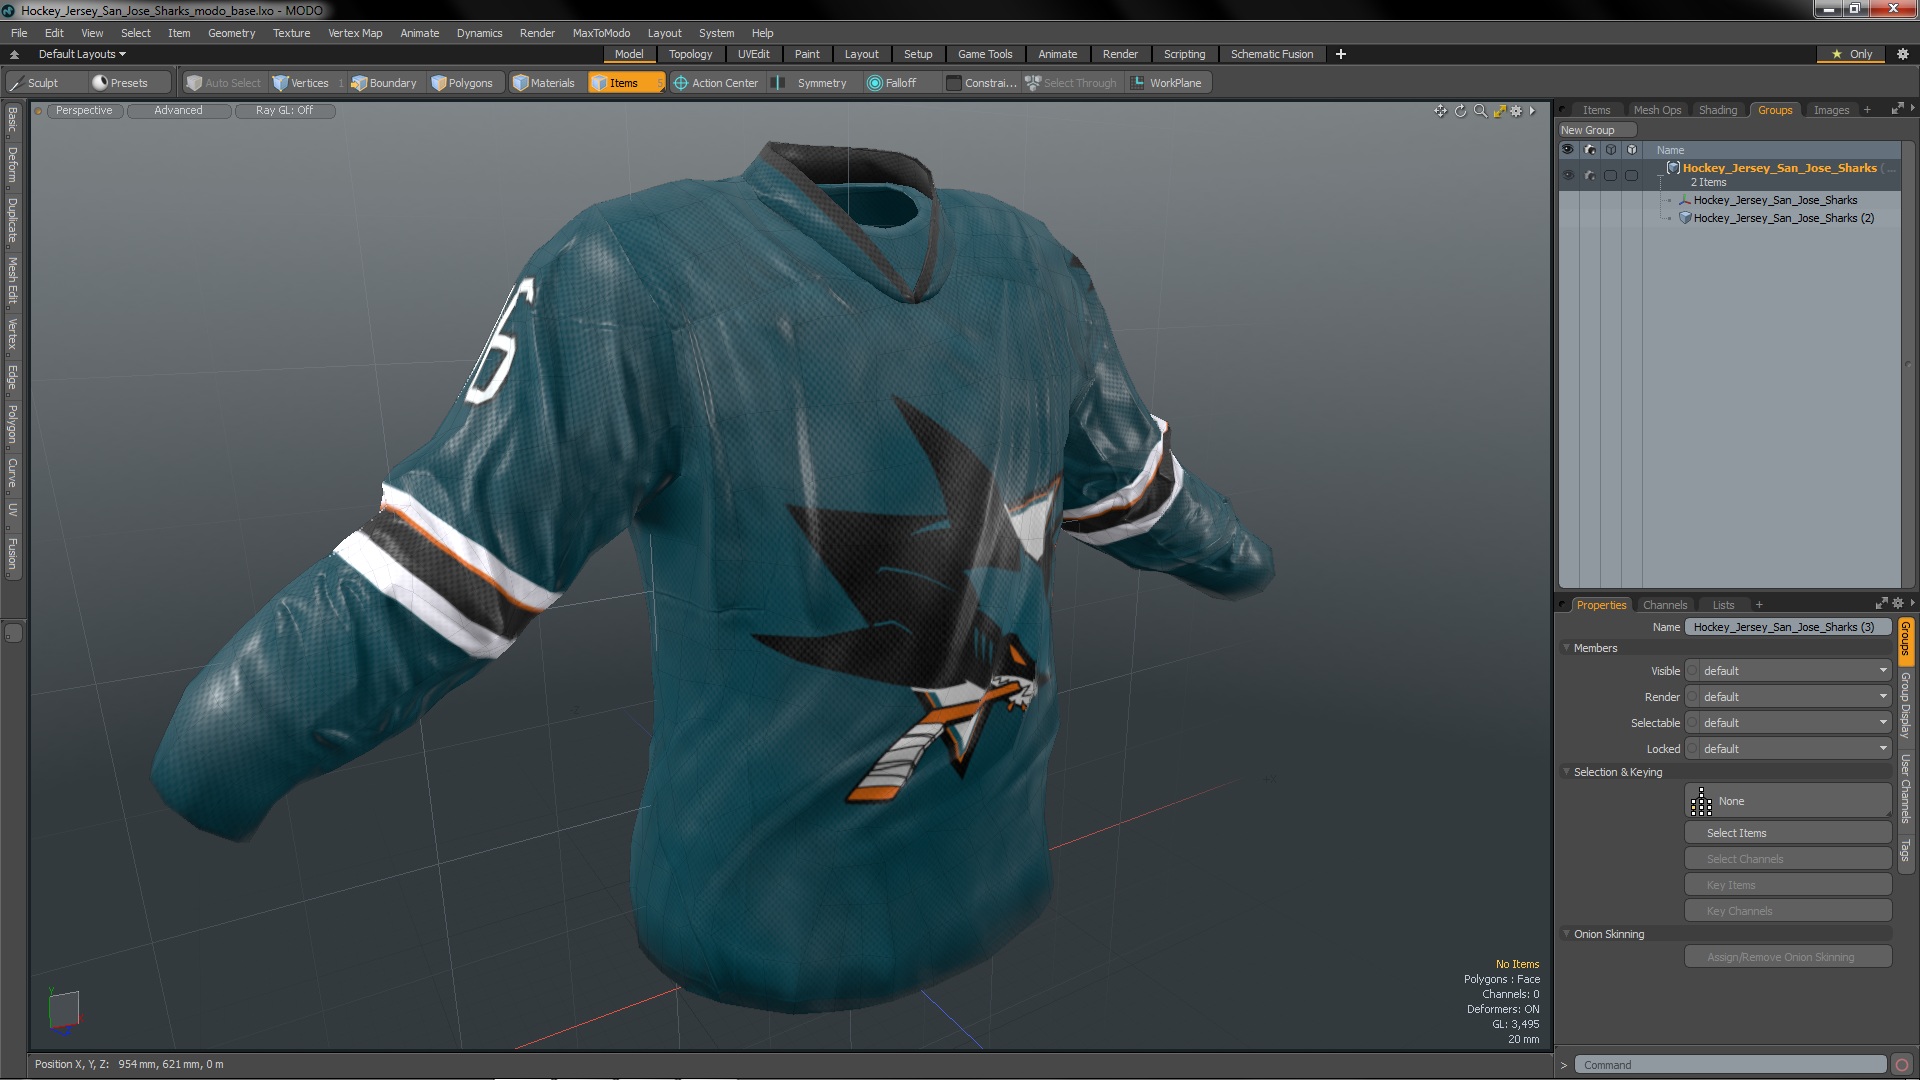Image resolution: width=1920 pixels, height=1080 pixels.
Task: Switch to the Shading panel tab
Action: 1717,110
